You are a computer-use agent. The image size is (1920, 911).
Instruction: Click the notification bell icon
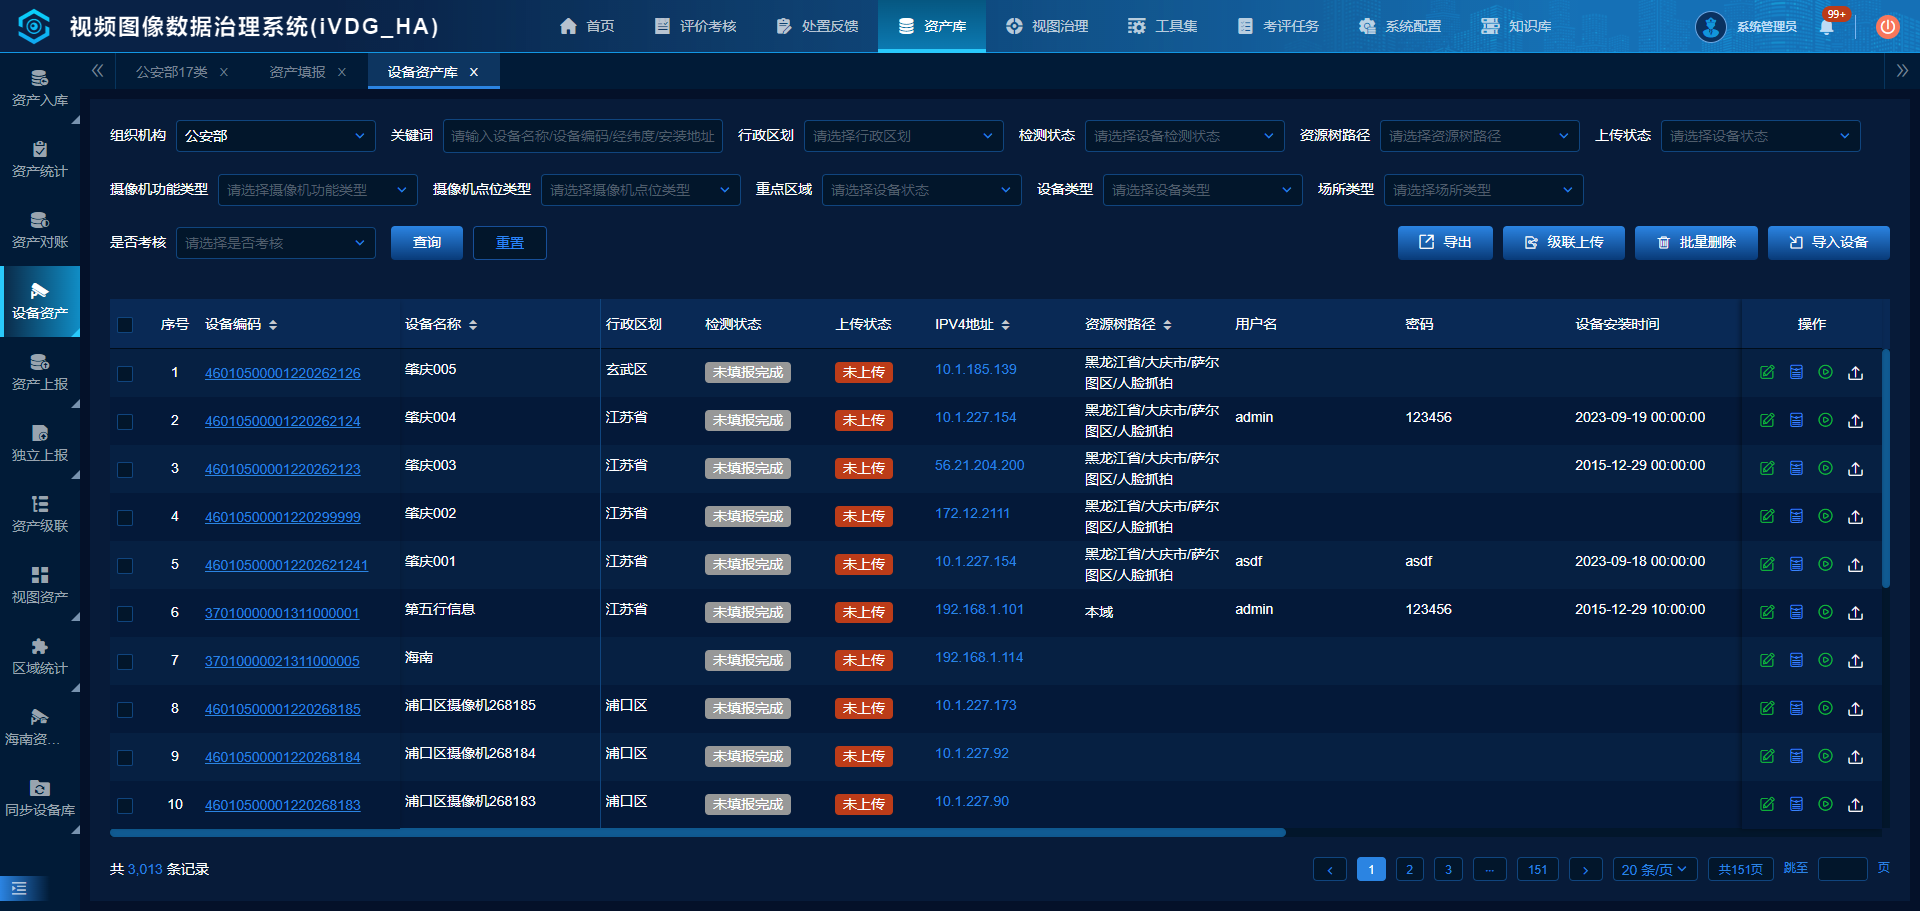point(1827,26)
